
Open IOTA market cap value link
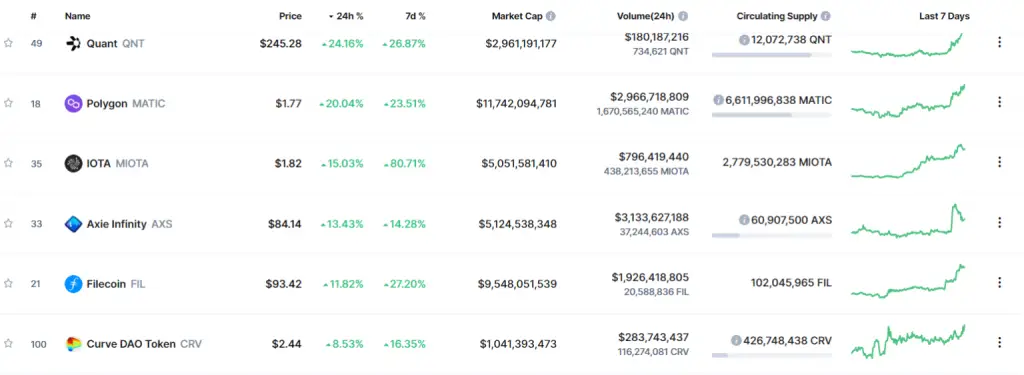[x=519, y=163]
